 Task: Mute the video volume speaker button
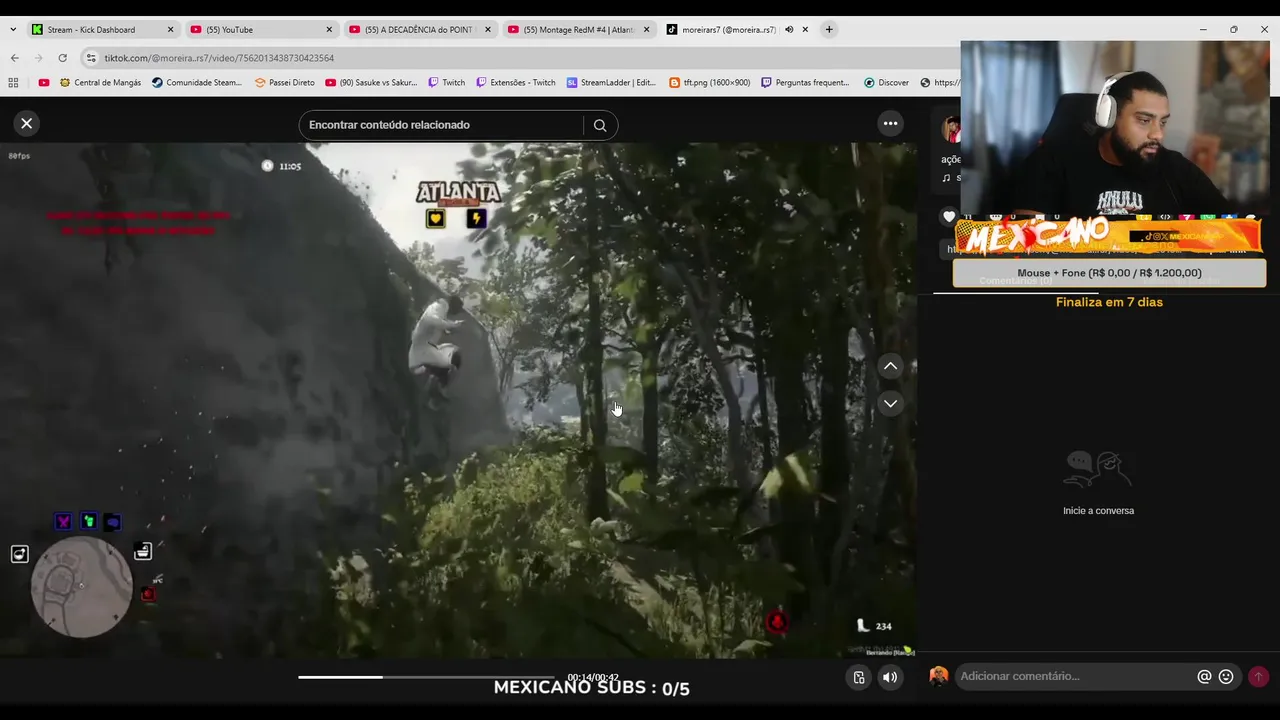(889, 677)
